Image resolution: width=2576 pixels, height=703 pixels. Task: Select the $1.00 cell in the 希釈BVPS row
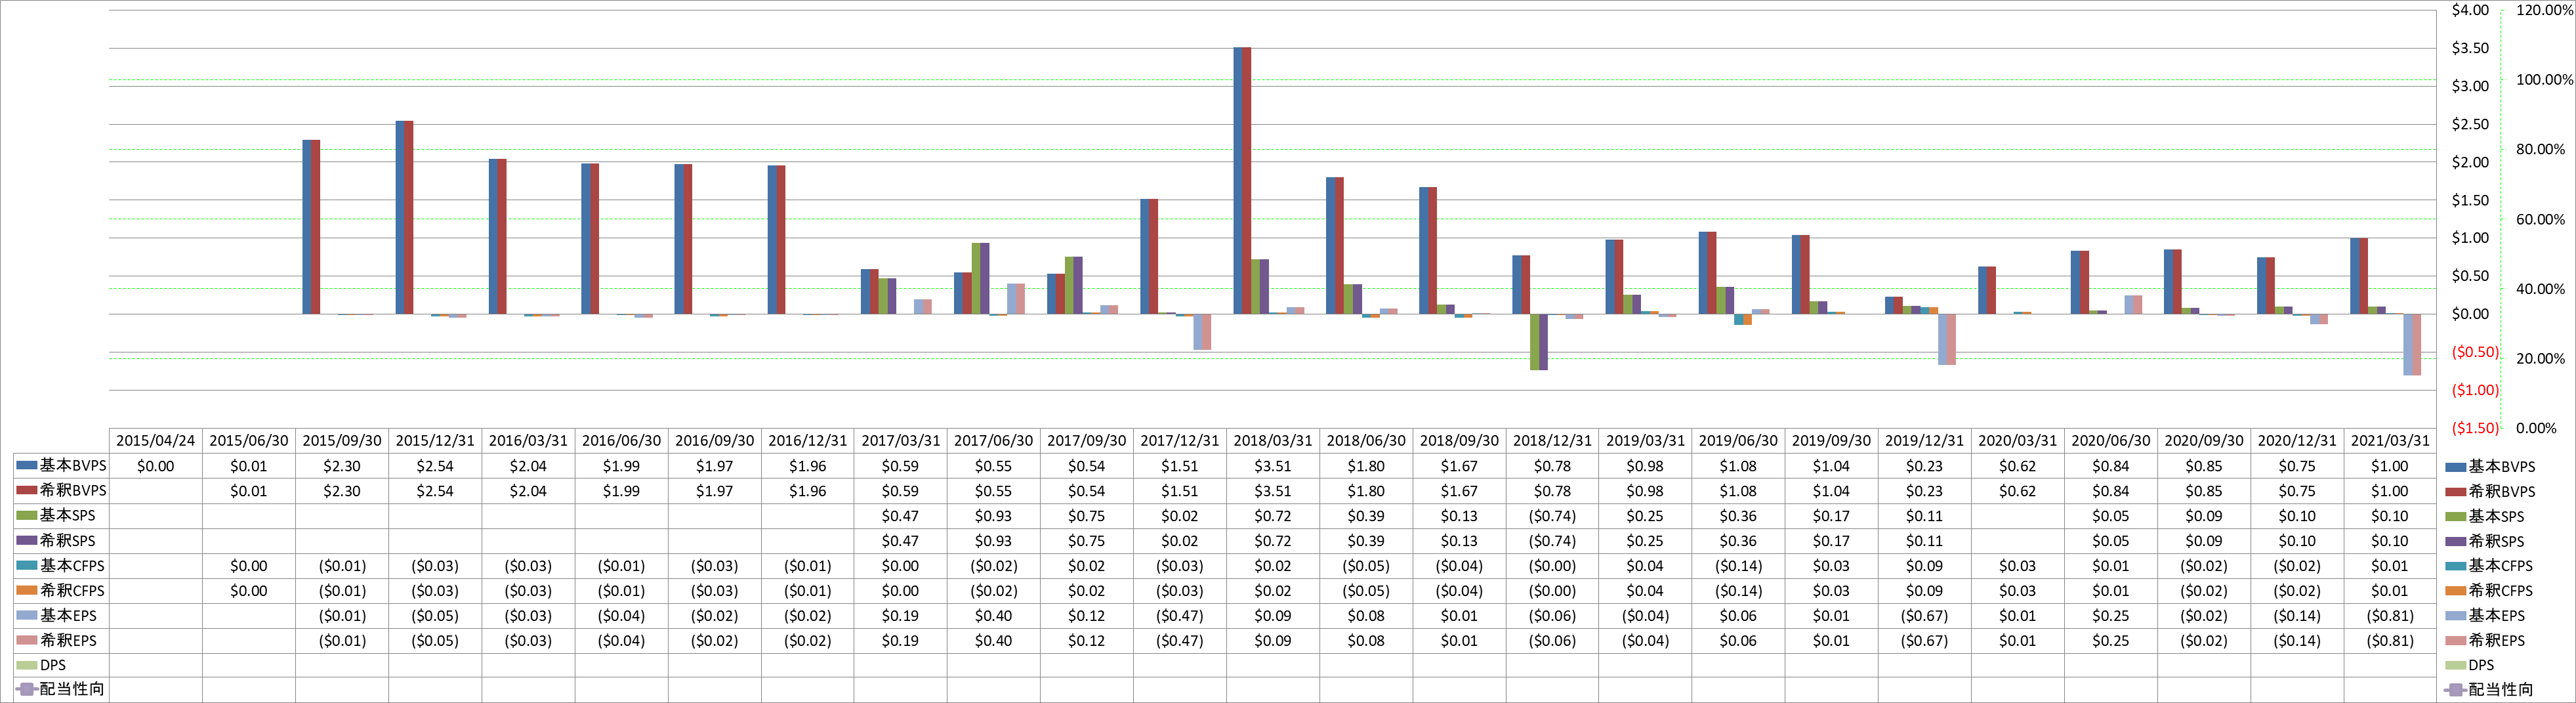[2390, 491]
